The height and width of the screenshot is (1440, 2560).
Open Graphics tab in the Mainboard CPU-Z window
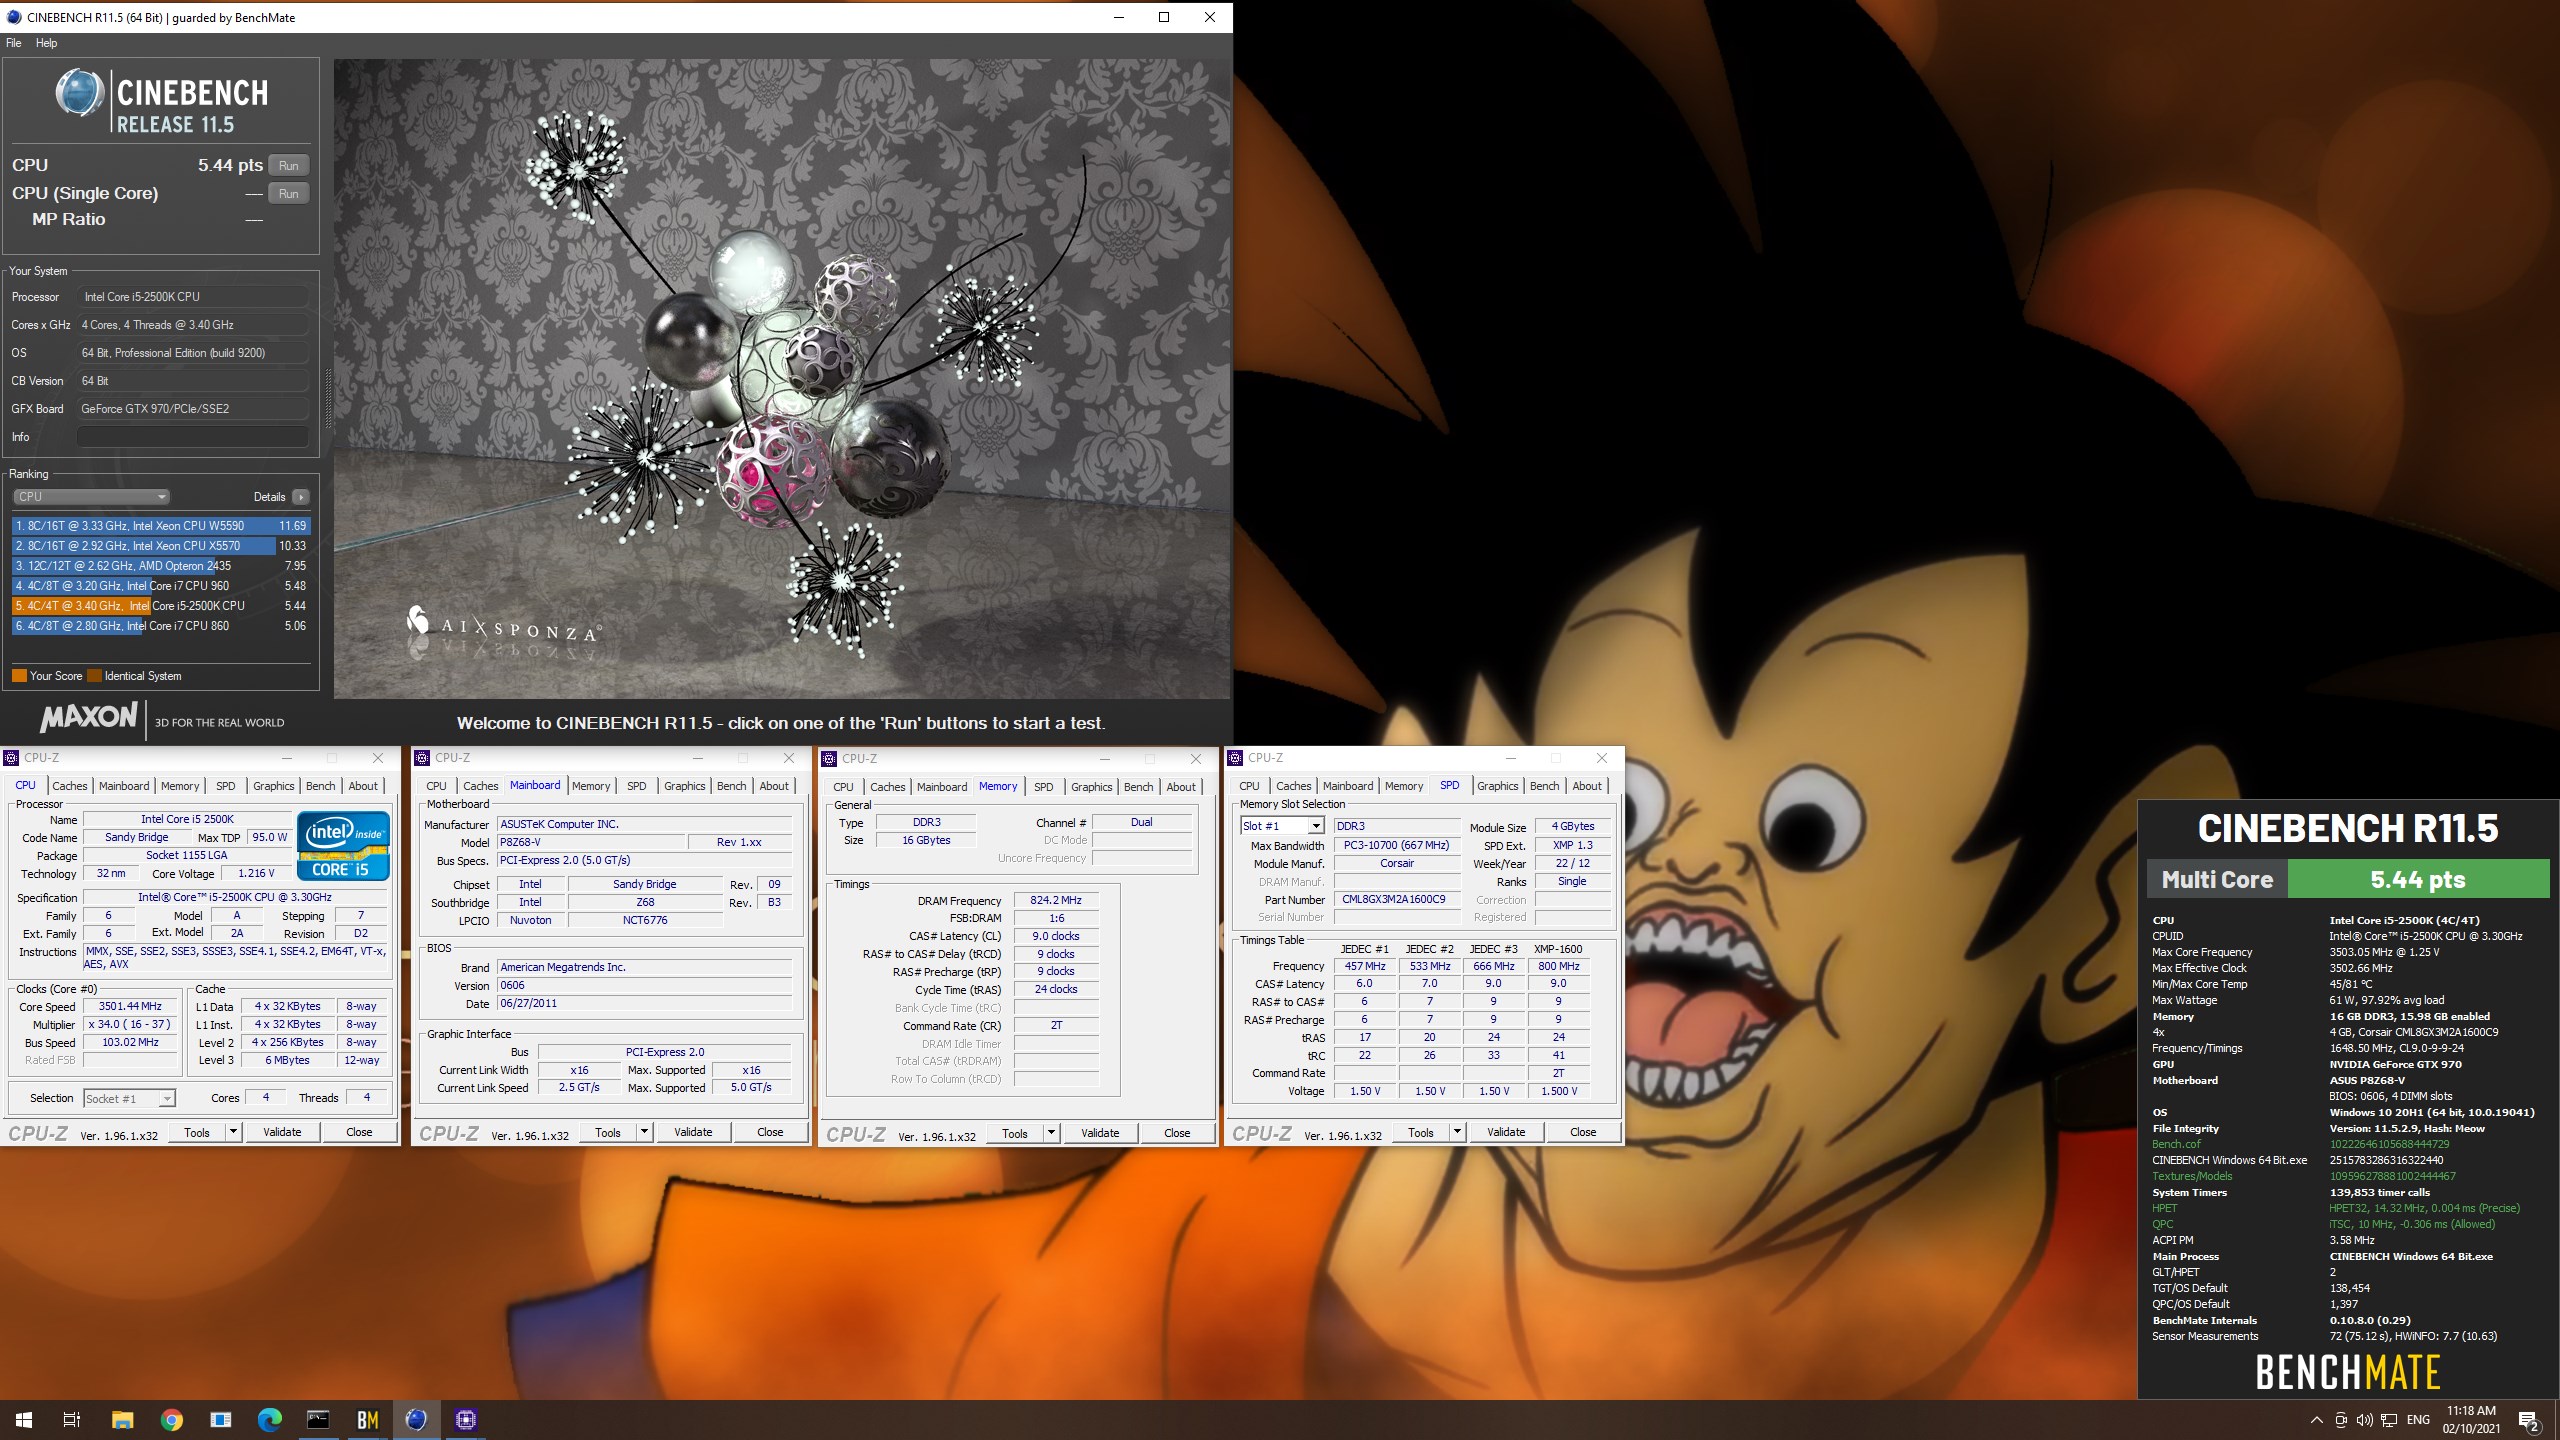(x=684, y=786)
